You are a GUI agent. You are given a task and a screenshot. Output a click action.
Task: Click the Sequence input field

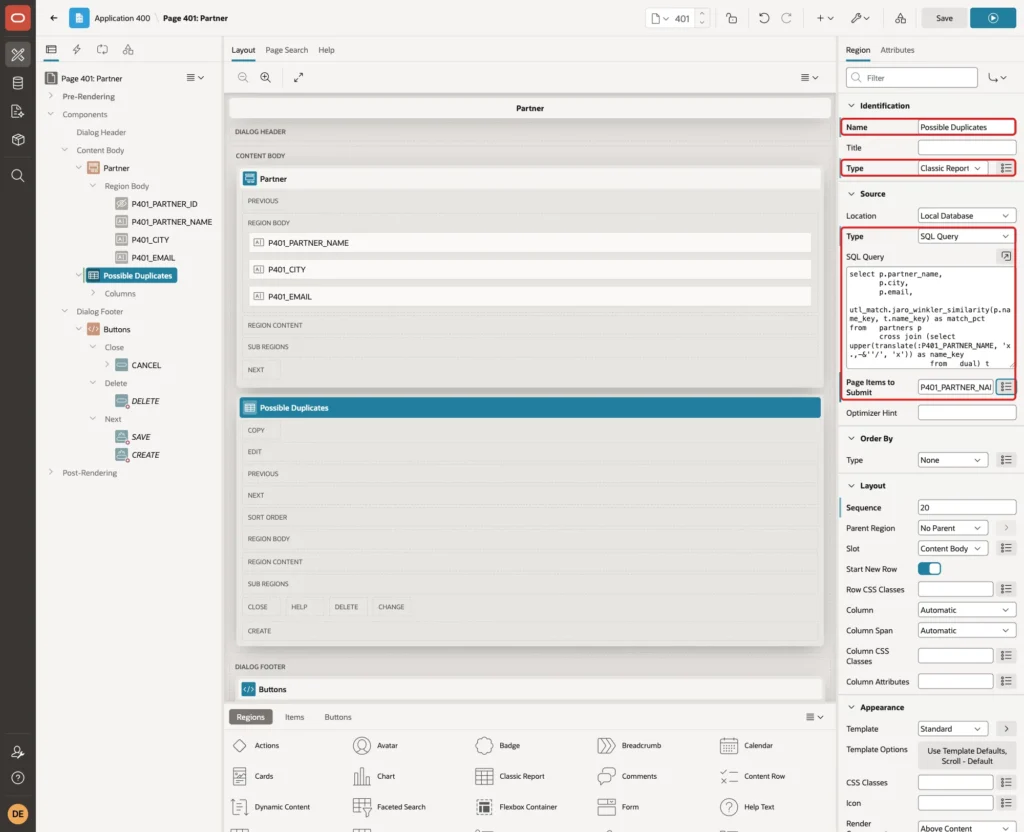(x=966, y=507)
